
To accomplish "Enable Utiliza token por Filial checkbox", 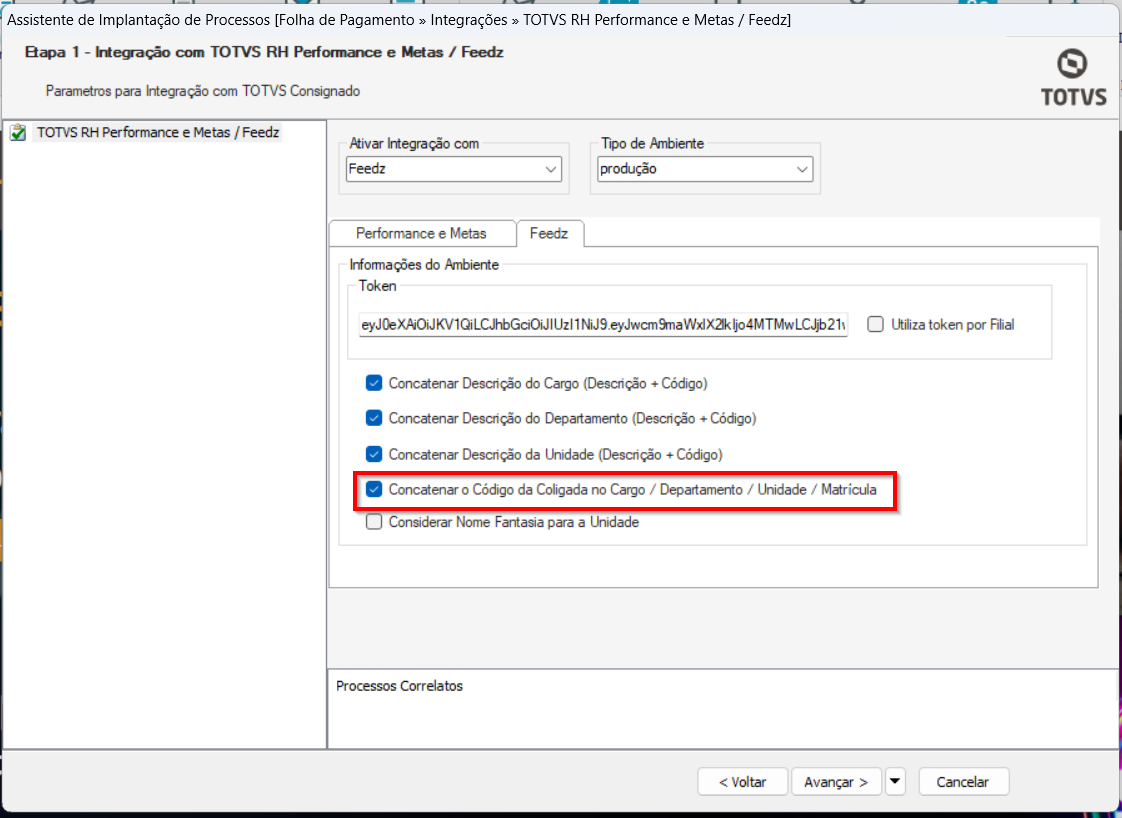I will pyautogui.click(x=875, y=324).
